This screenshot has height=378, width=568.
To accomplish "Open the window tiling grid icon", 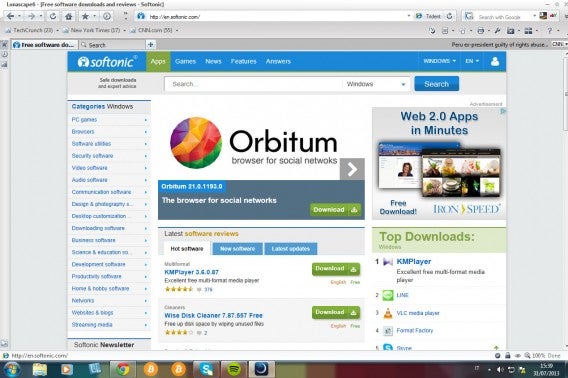I will pyautogui.click(x=529, y=31).
